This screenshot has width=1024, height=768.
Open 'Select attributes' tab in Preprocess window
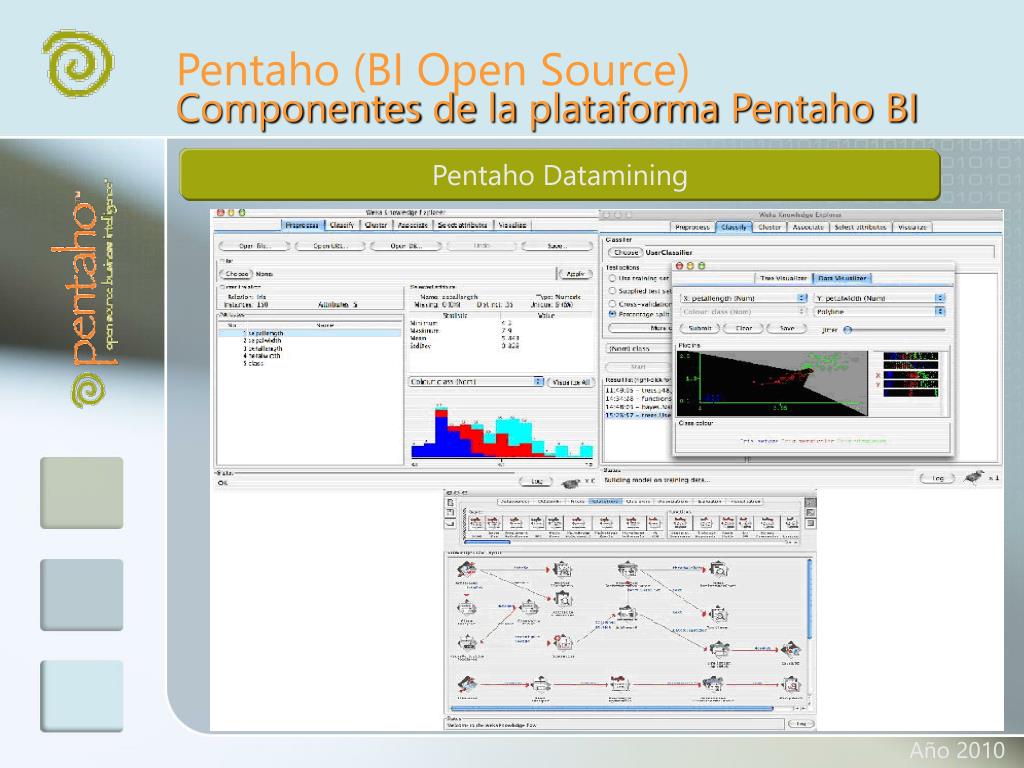coord(462,225)
